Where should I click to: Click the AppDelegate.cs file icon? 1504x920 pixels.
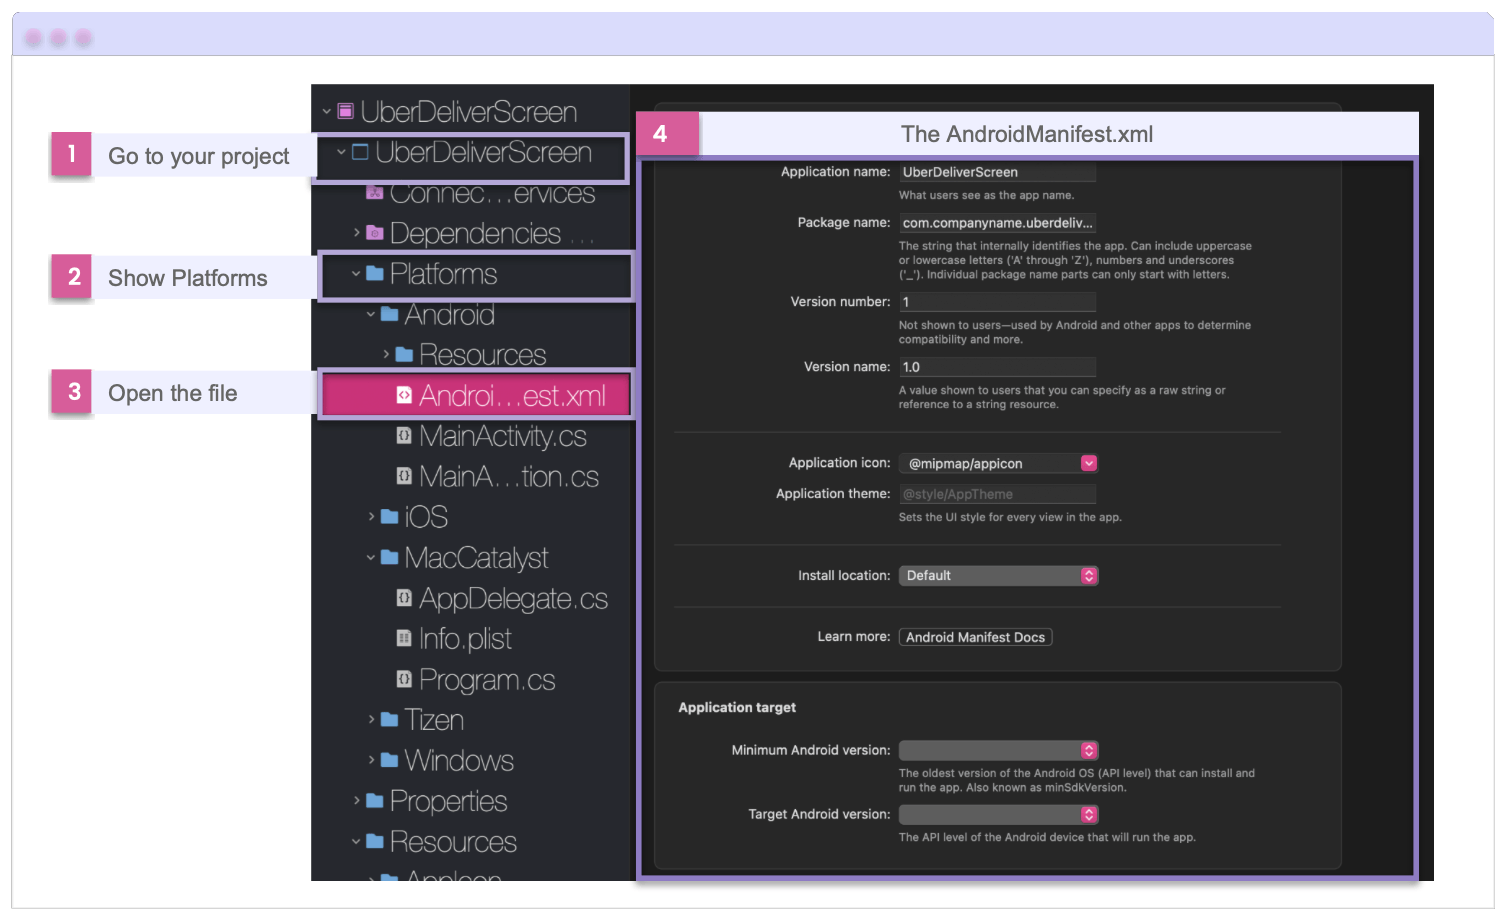pos(404,598)
